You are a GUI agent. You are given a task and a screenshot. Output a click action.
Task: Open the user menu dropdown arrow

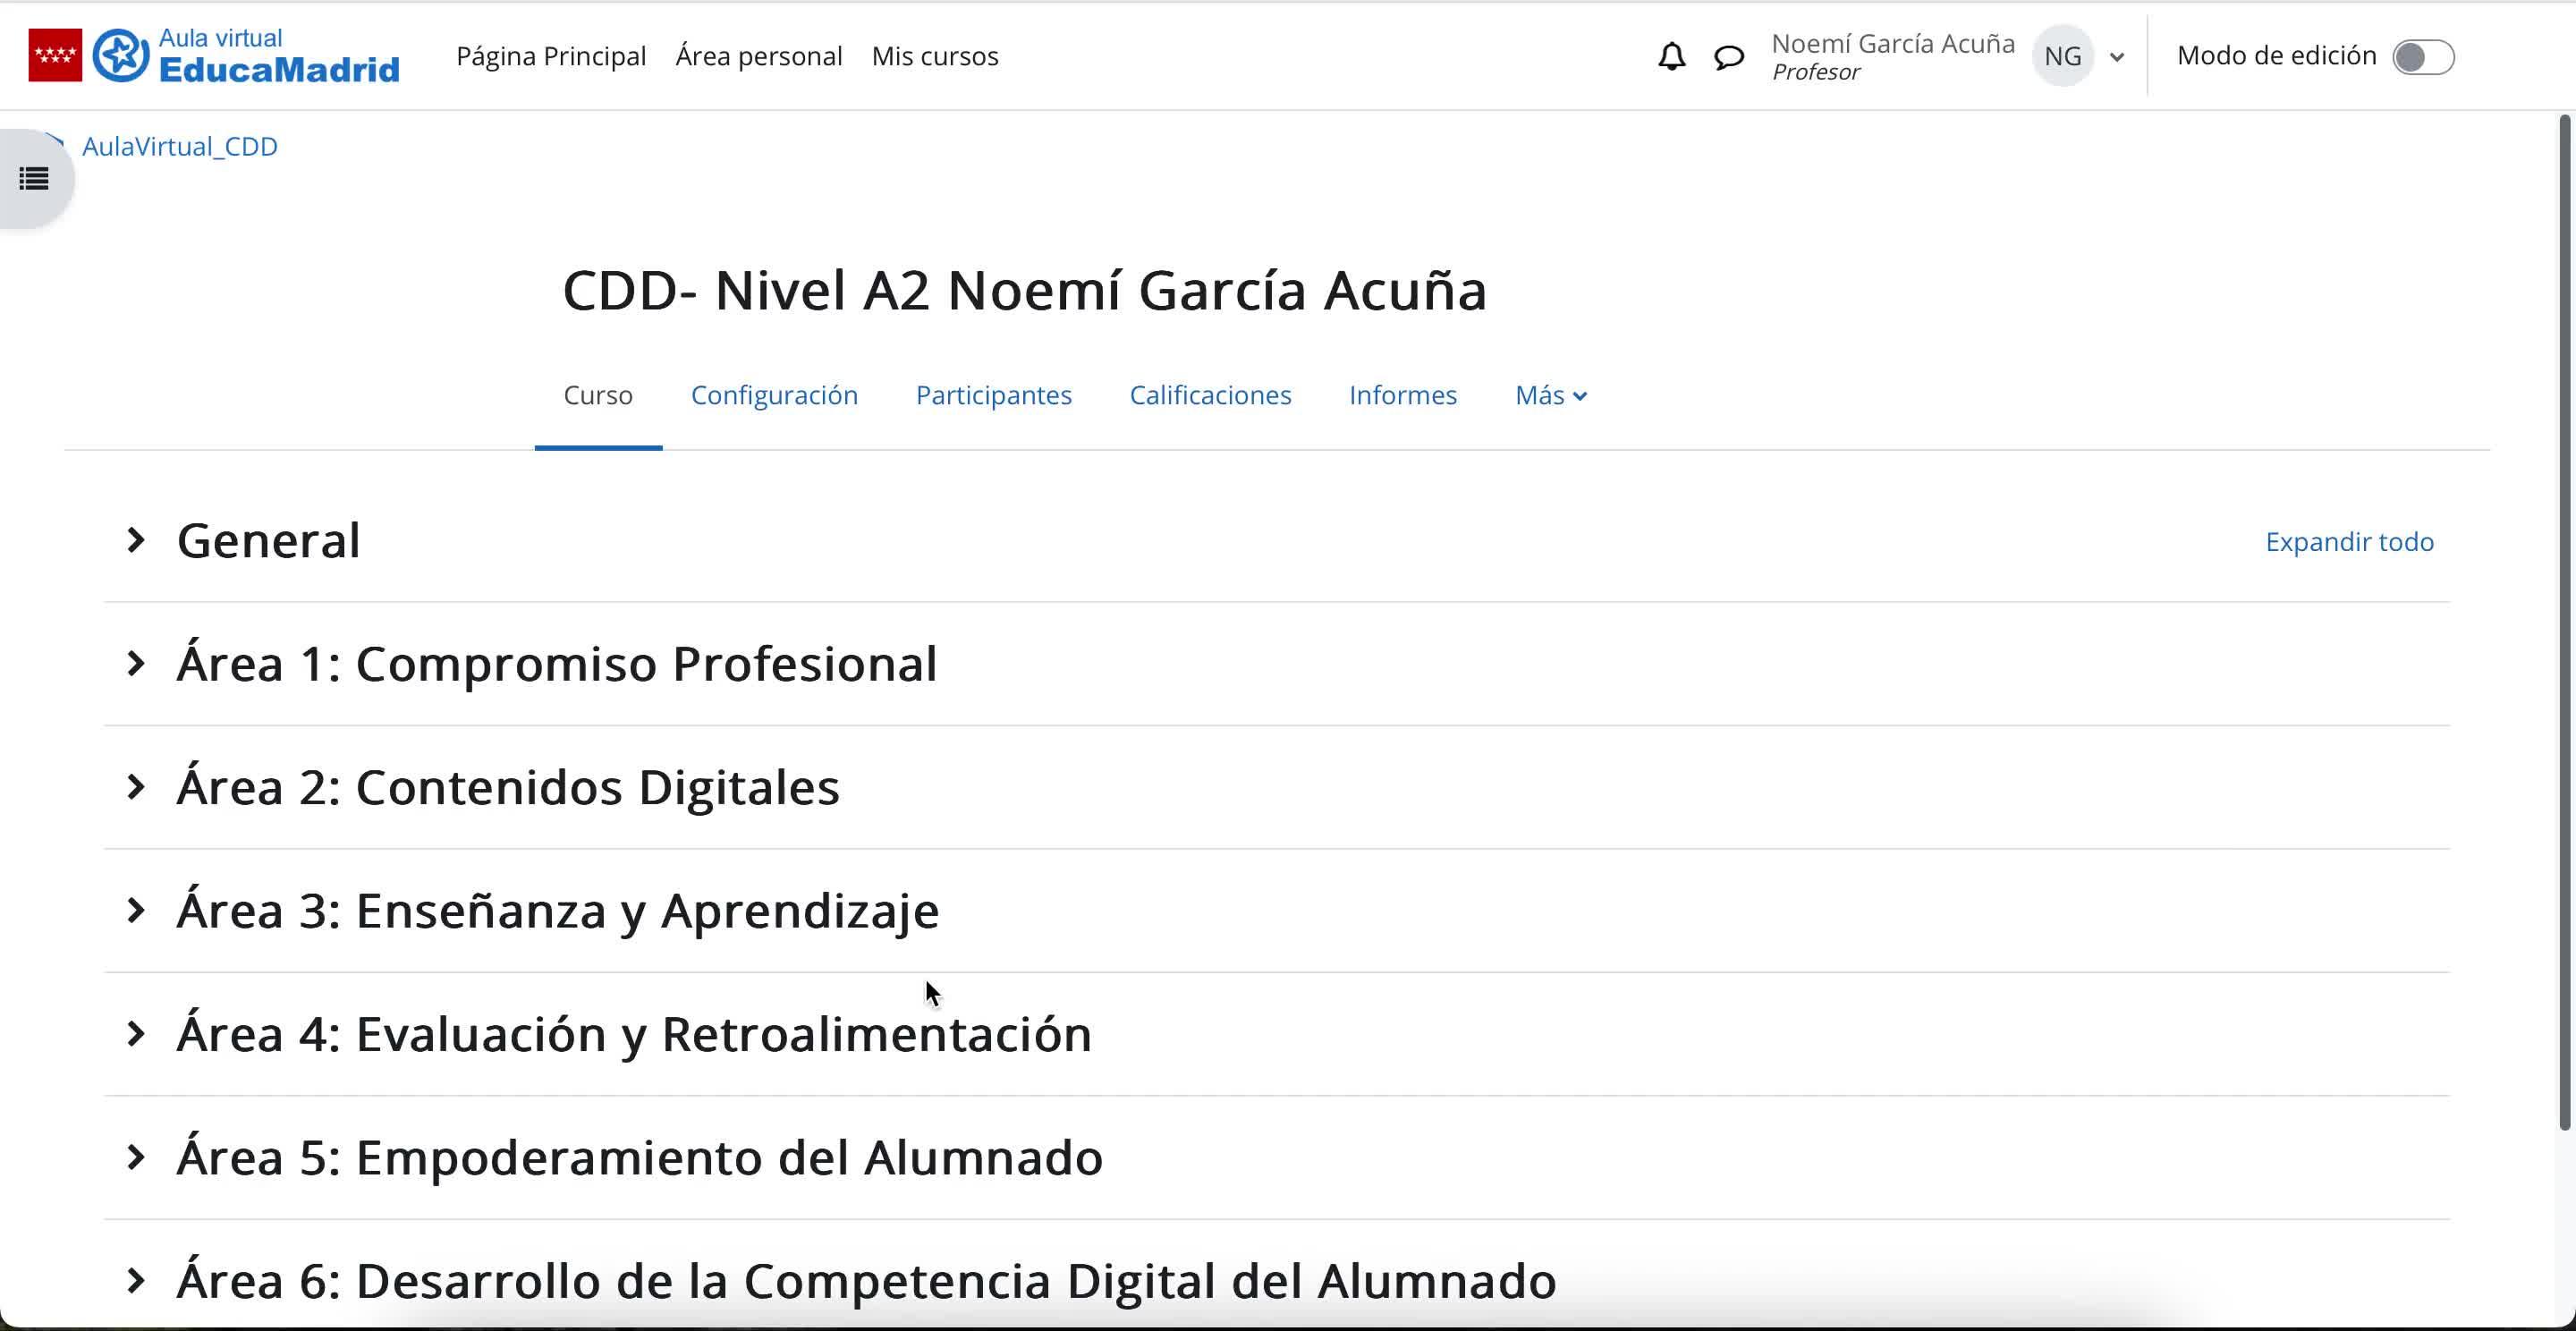[2116, 57]
